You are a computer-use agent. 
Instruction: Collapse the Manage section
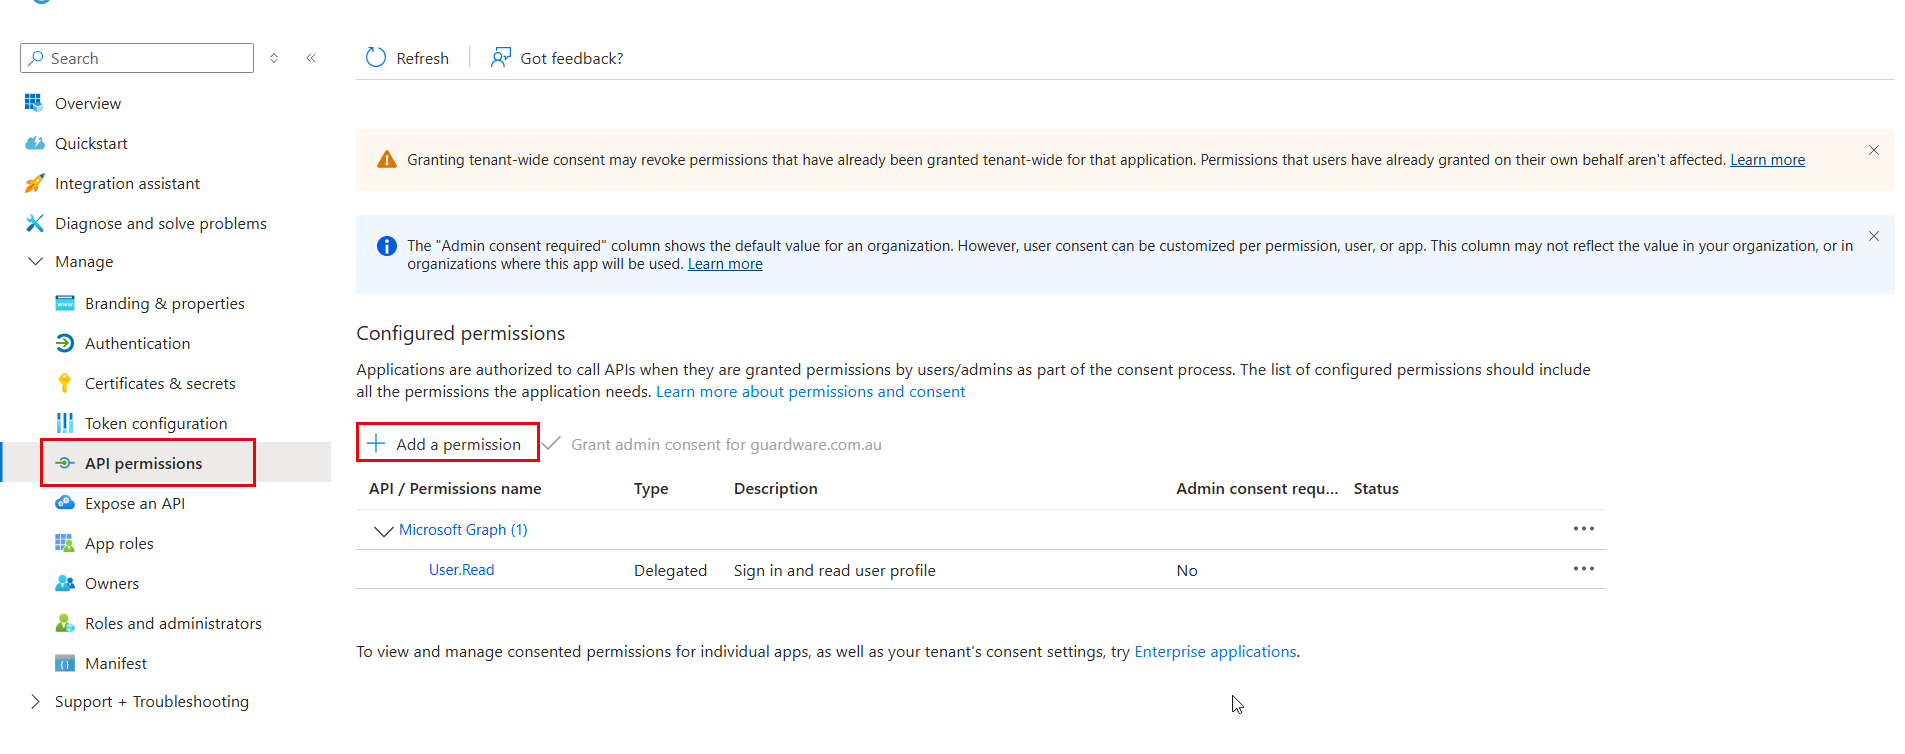pos(36,261)
